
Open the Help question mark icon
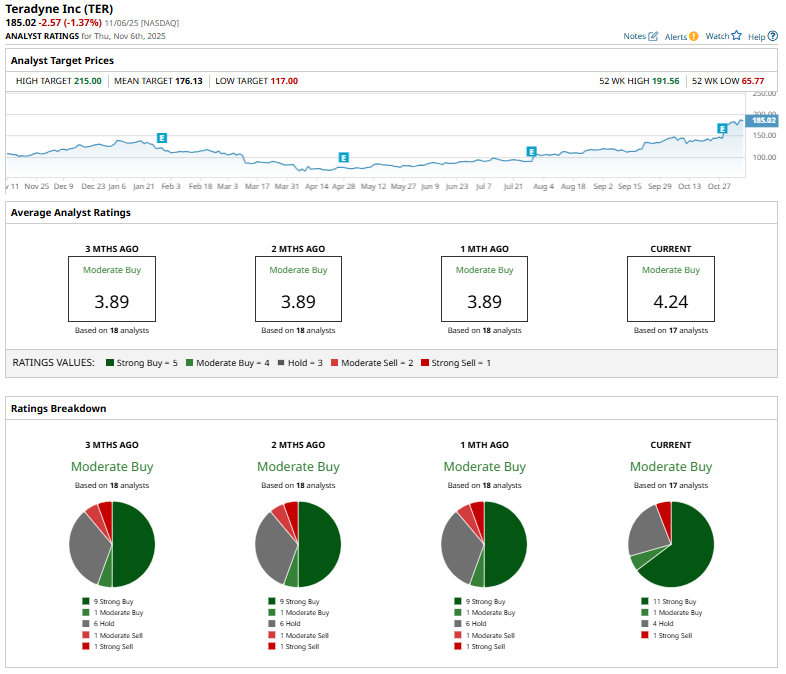click(773, 36)
